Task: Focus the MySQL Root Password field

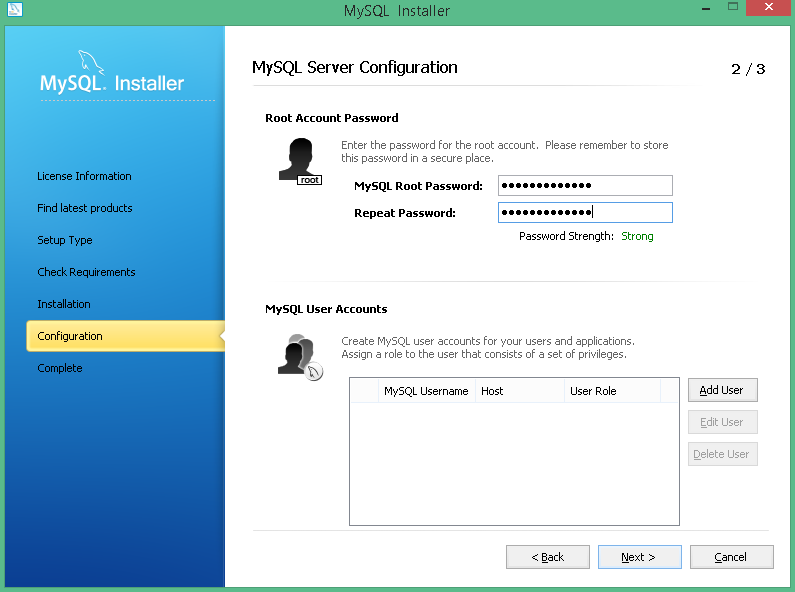Action: (585, 186)
